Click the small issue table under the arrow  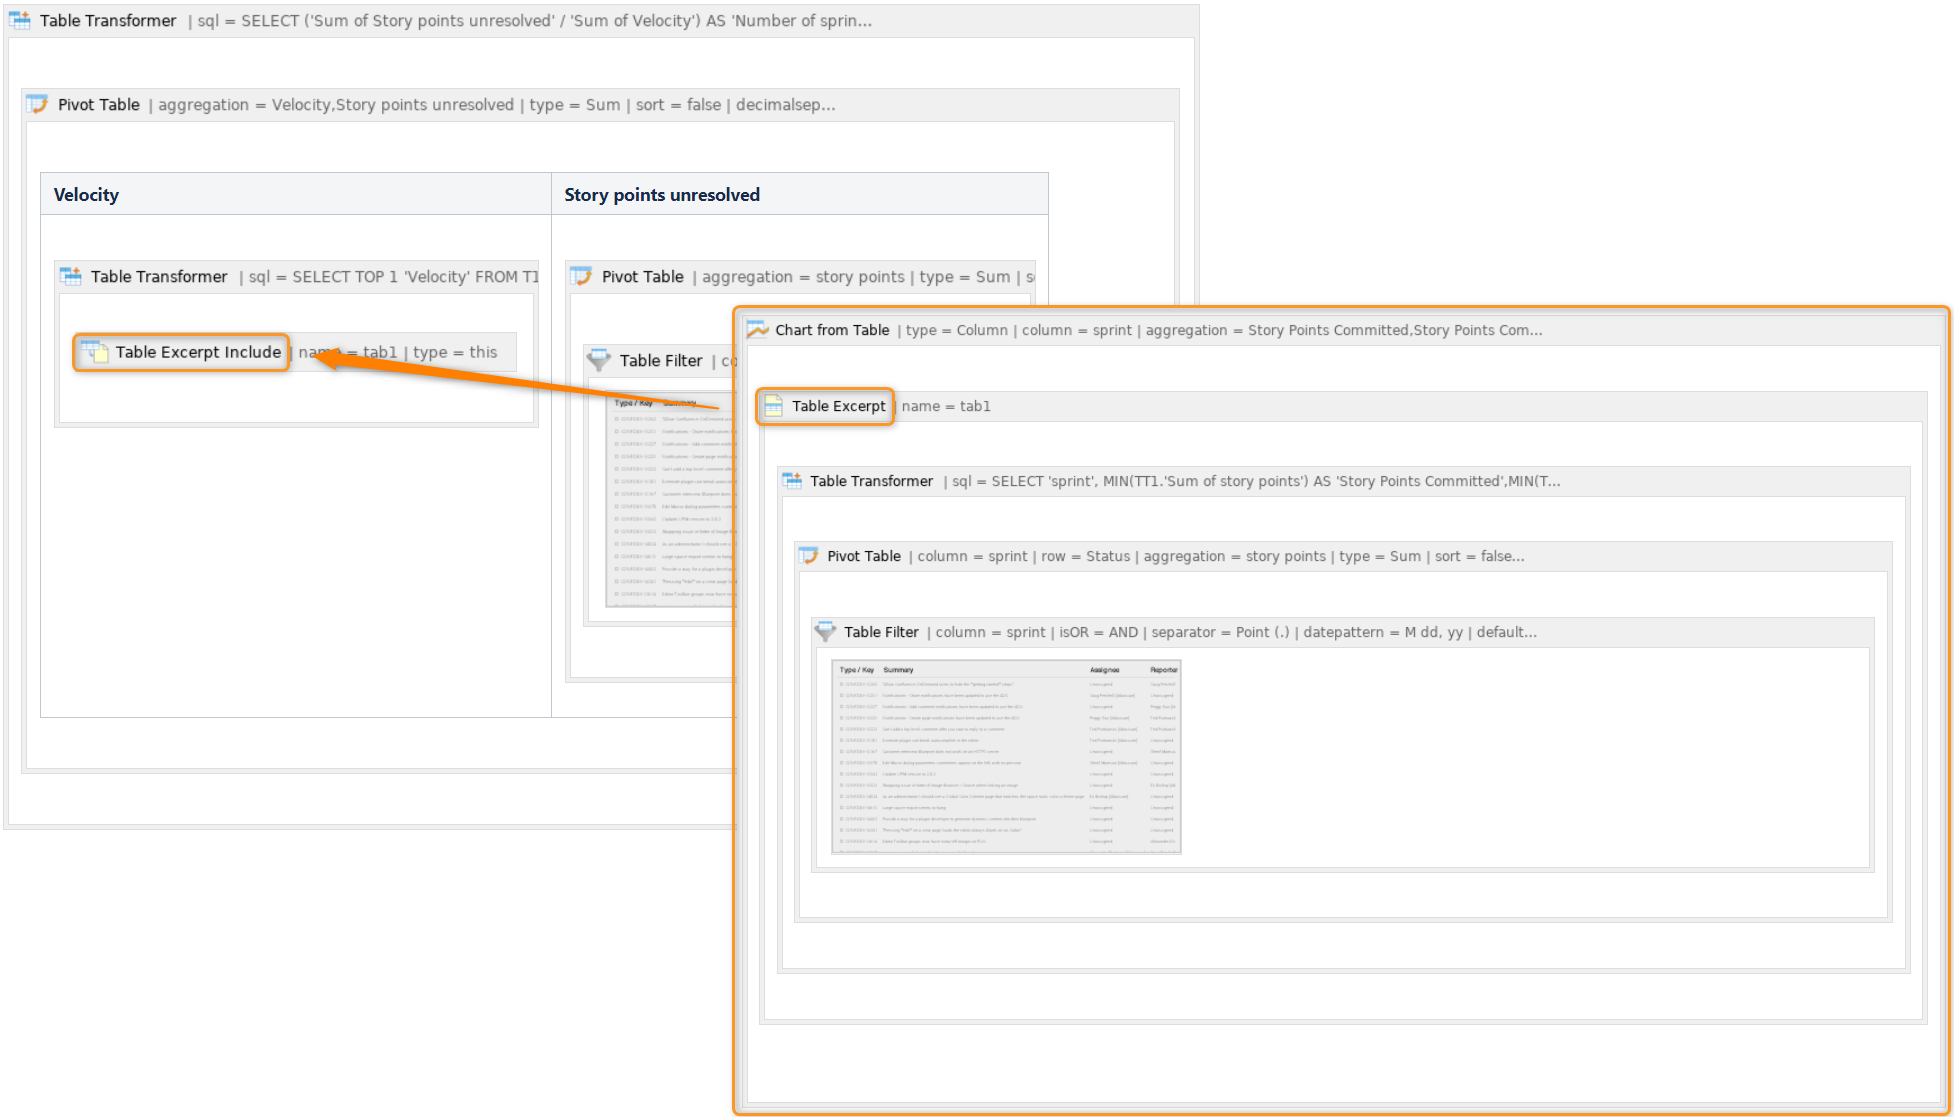pos(672,500)
